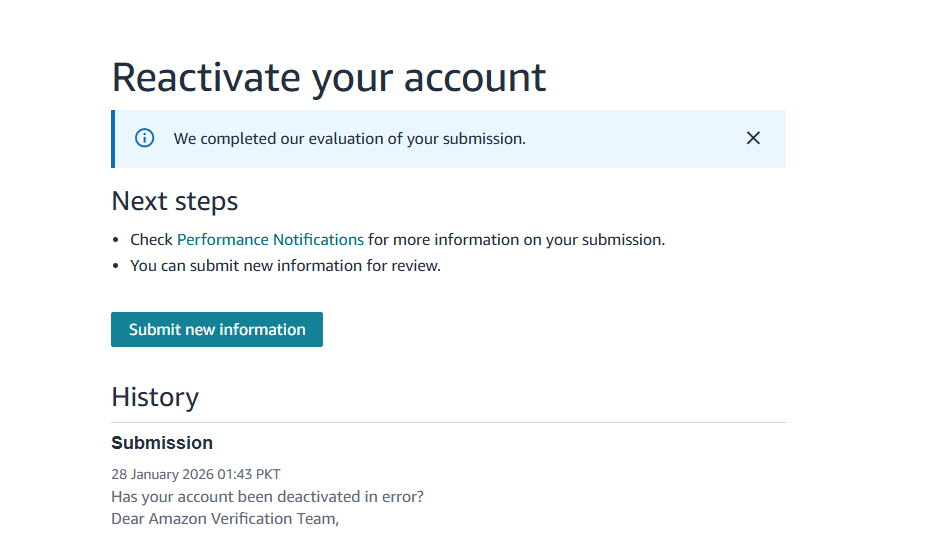
Task: Click the Next steps heading
Action: click(x=175, y=201)
